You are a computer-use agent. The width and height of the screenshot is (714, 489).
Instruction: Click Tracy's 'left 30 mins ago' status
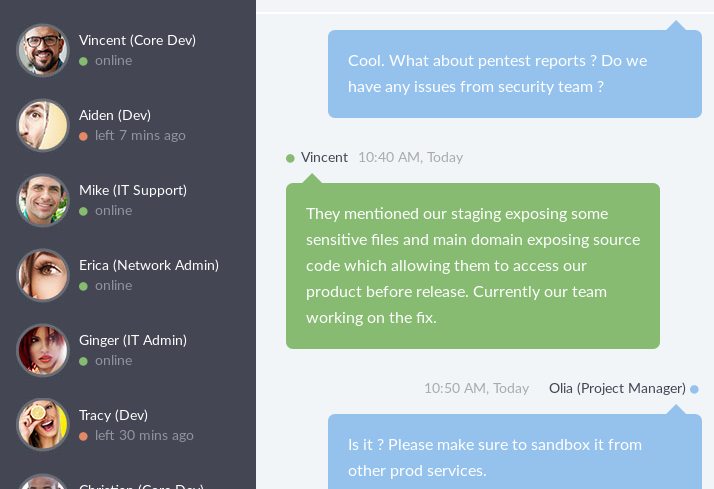coord(144,435)
